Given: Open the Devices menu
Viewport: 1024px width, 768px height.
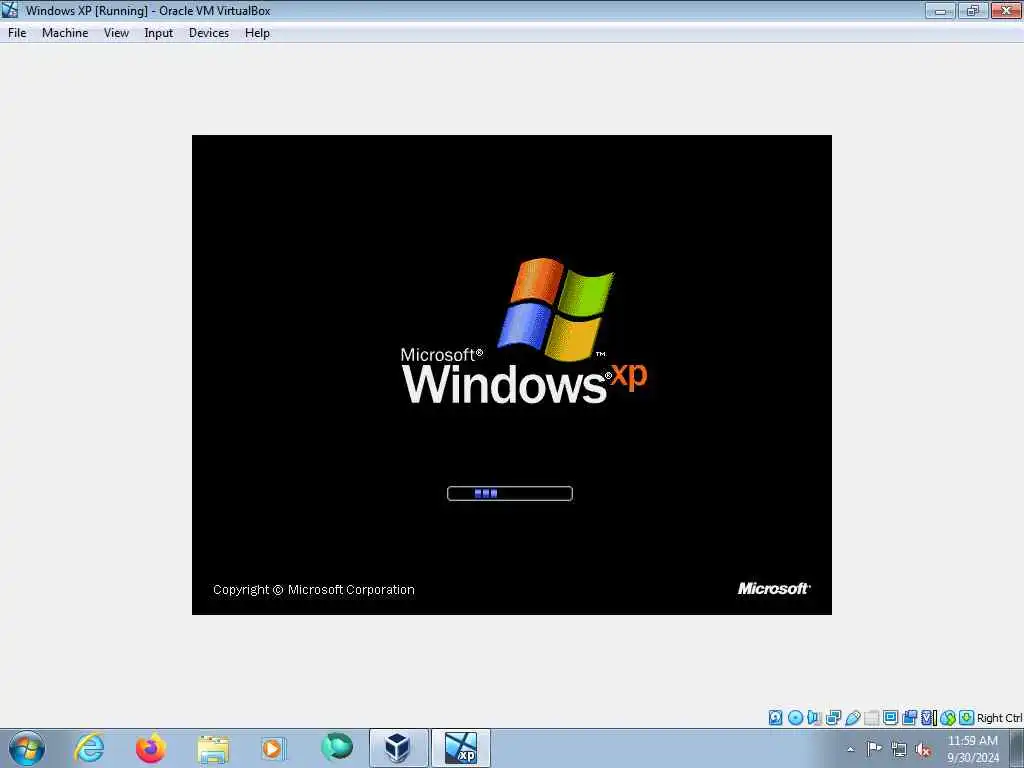Looking at the screenshot, I should click(x=209, y=33).
